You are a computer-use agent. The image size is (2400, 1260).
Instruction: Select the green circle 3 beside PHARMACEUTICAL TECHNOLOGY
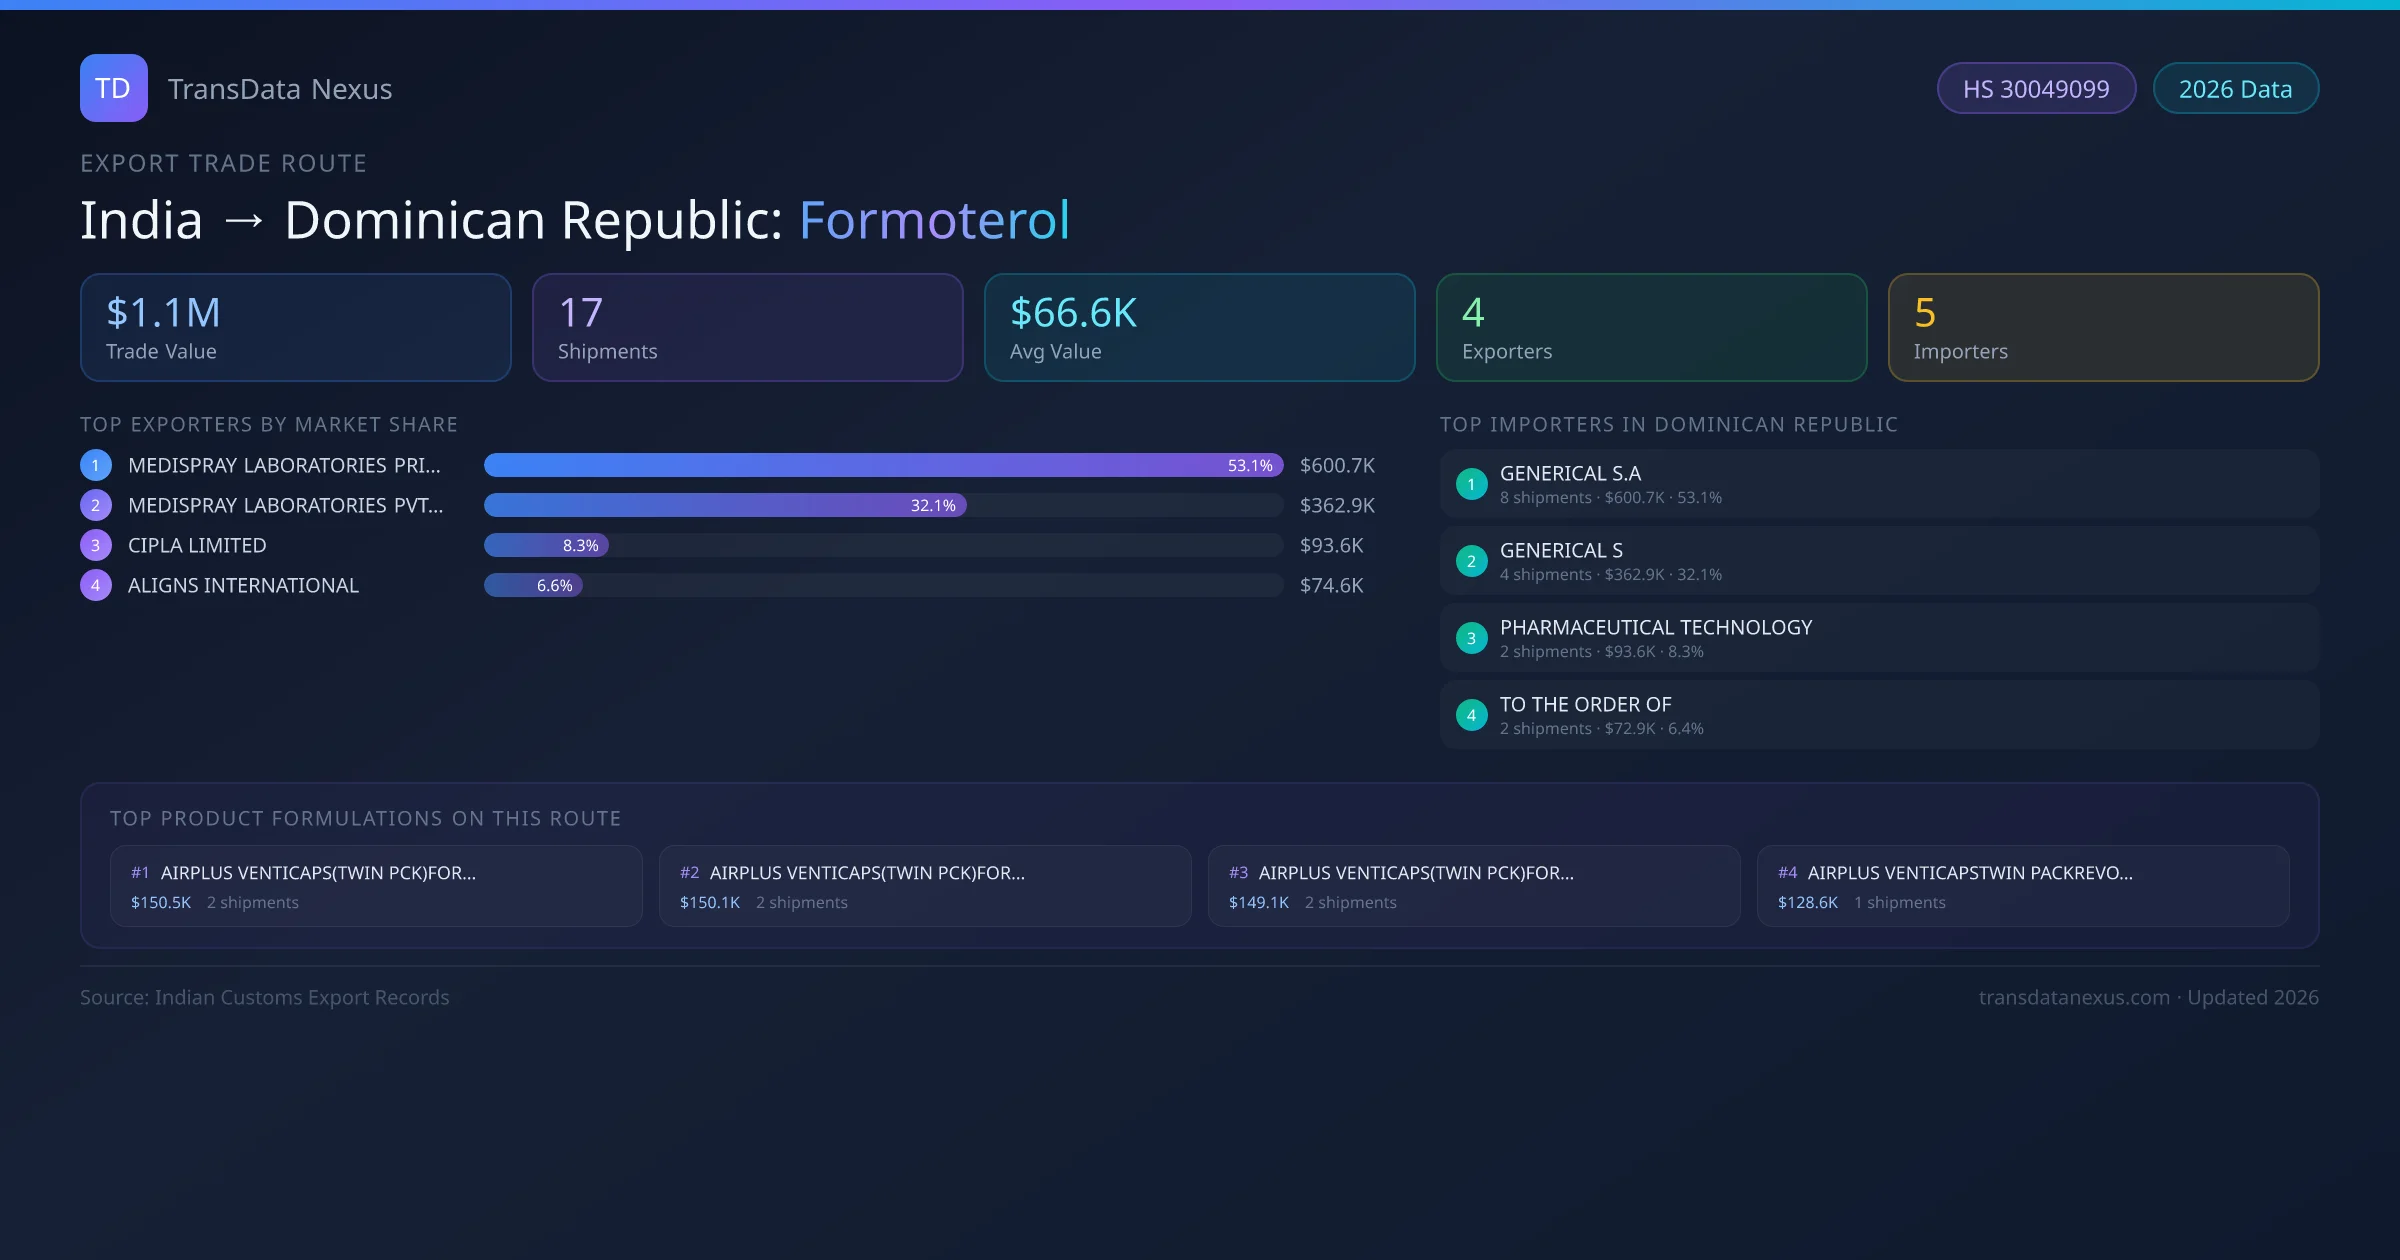[x=1471, y=637]
